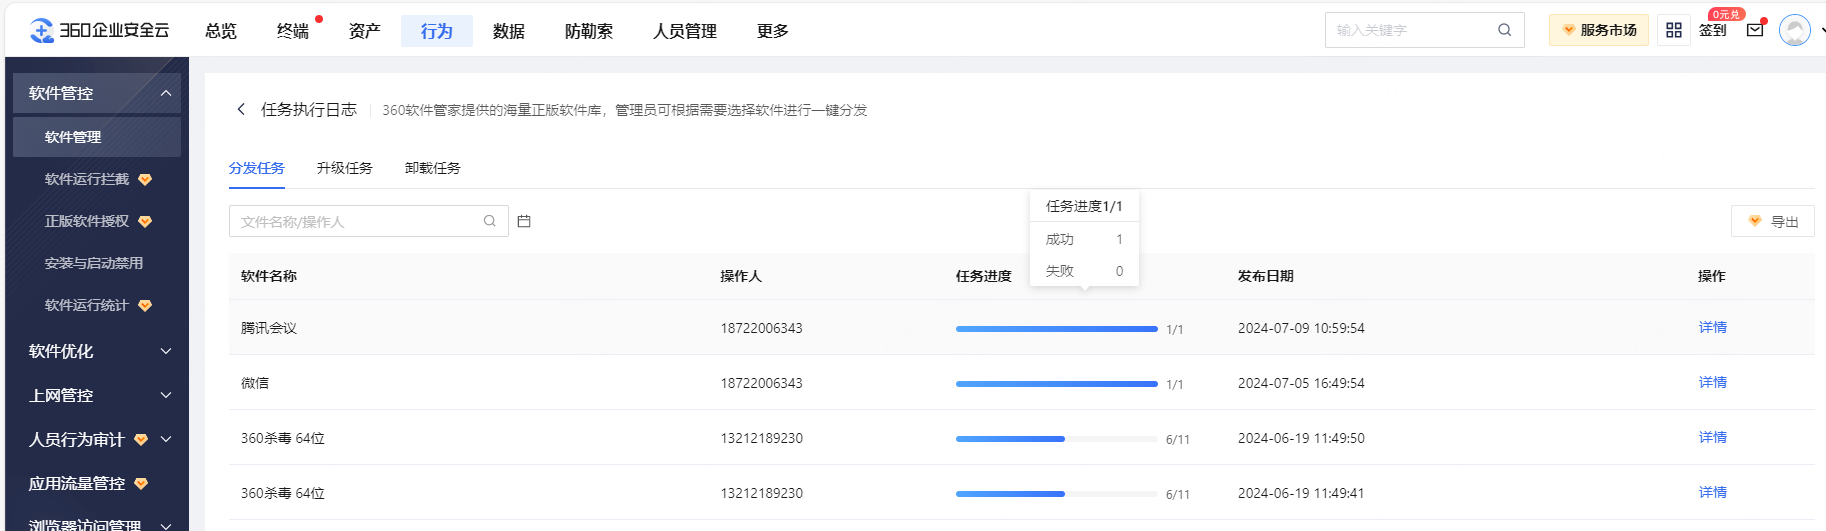The image size is (1826, 531).
Task: Focus the 文件名称/操作人 search field
Action: pos(369,221)
